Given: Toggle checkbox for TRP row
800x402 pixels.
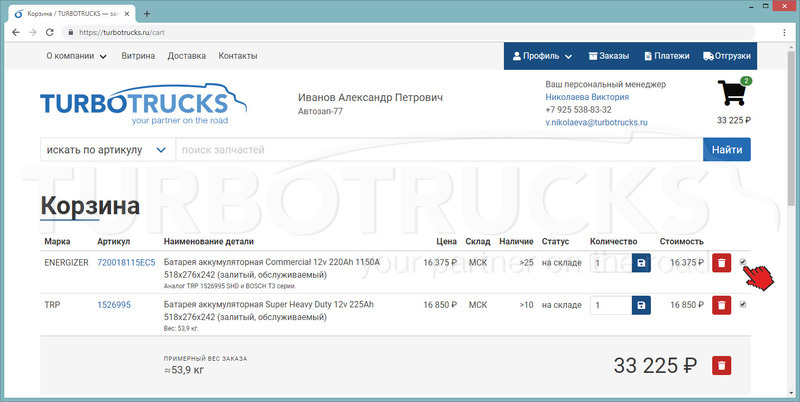Looking at the screenshot, I should tap(743, 304).
